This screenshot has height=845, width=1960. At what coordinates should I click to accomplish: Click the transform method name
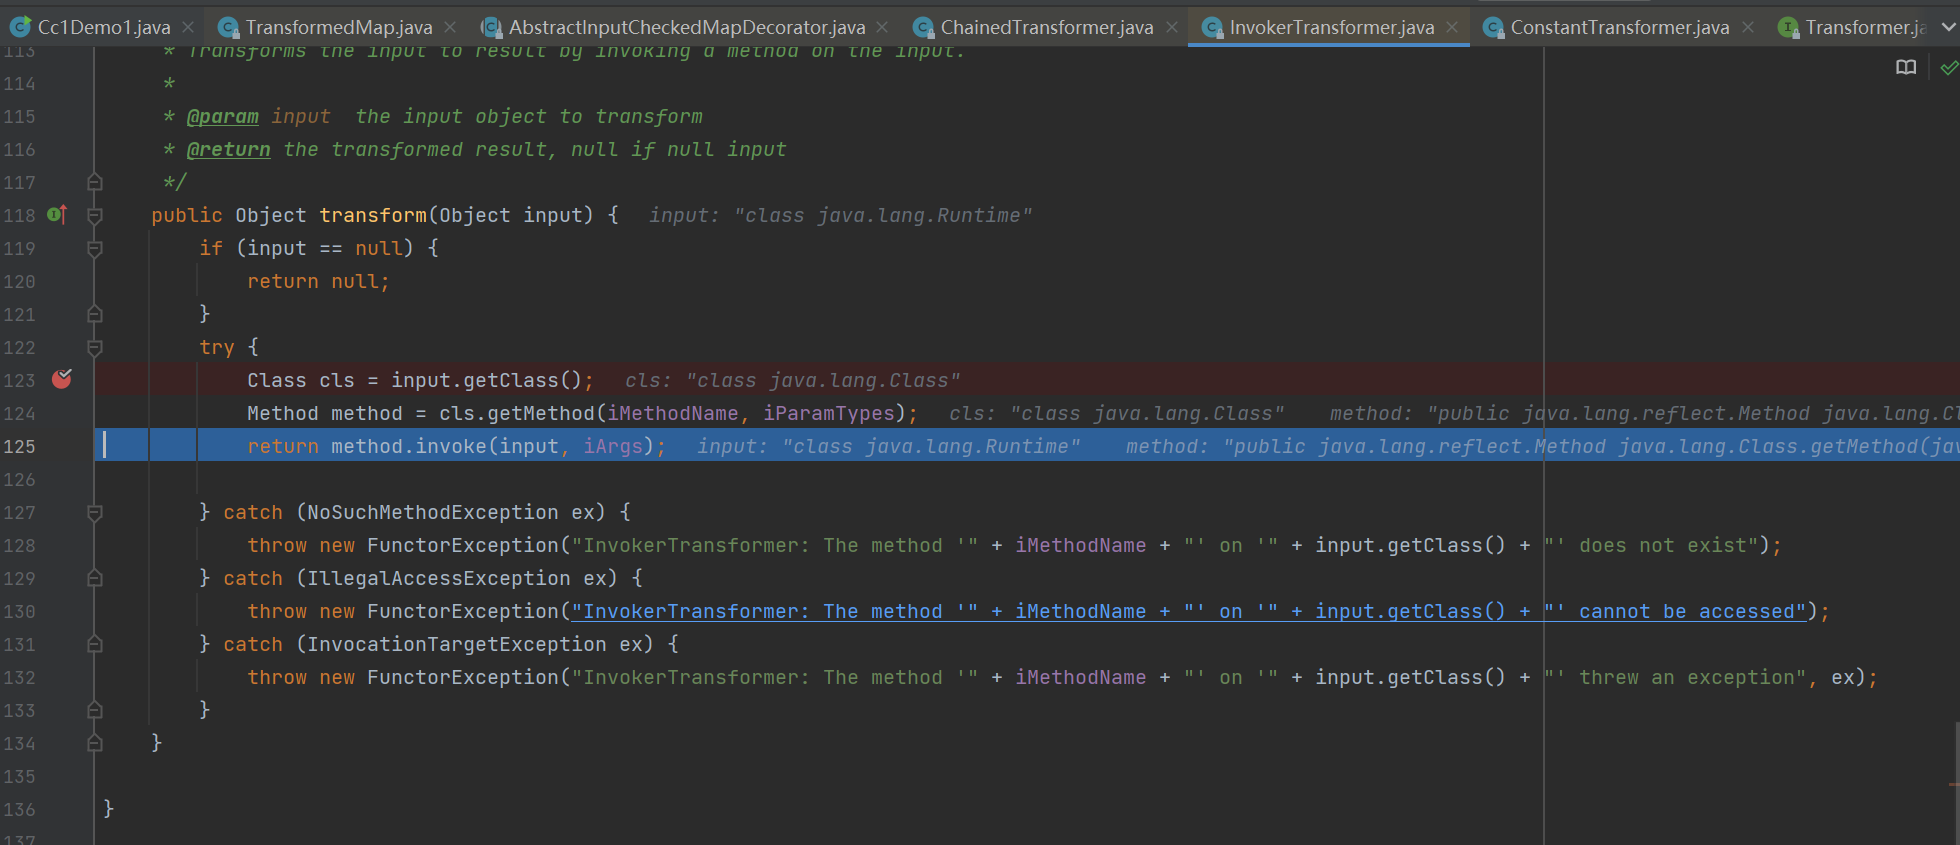(373, 215)
